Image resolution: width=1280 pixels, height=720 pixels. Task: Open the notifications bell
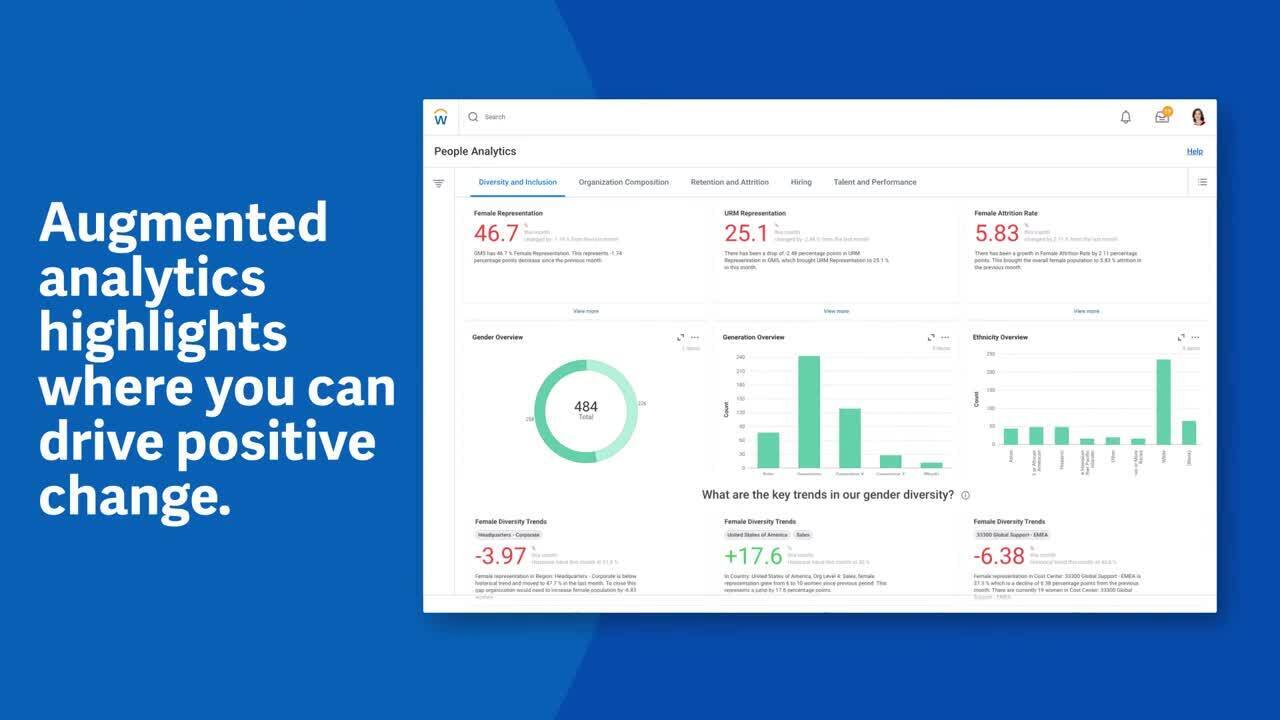(1125, 117)
